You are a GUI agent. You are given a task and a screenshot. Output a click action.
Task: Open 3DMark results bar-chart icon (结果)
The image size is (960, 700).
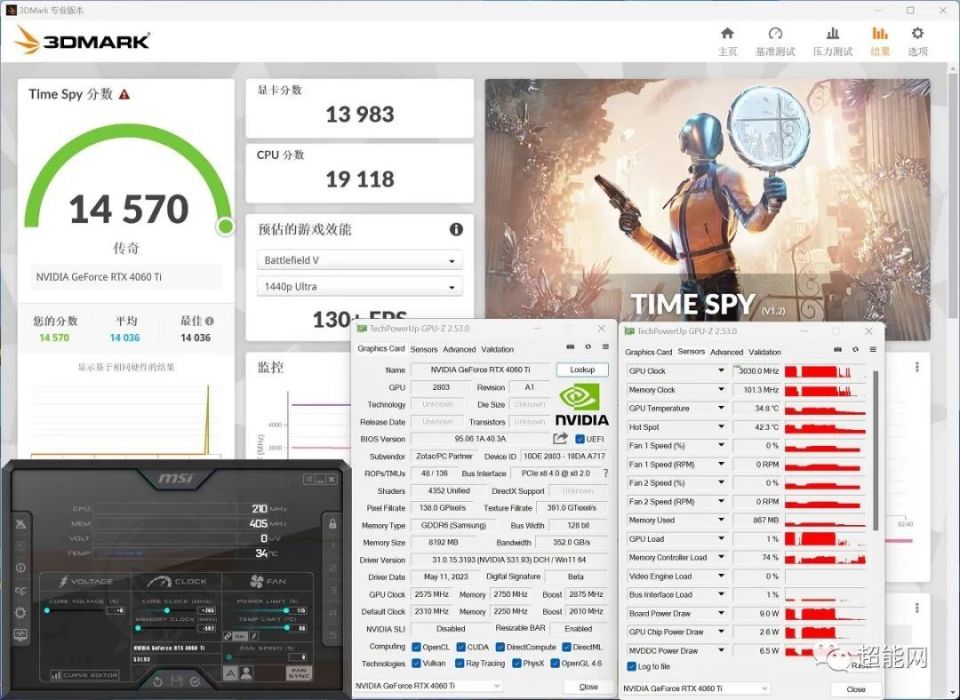tap(880, 33)
